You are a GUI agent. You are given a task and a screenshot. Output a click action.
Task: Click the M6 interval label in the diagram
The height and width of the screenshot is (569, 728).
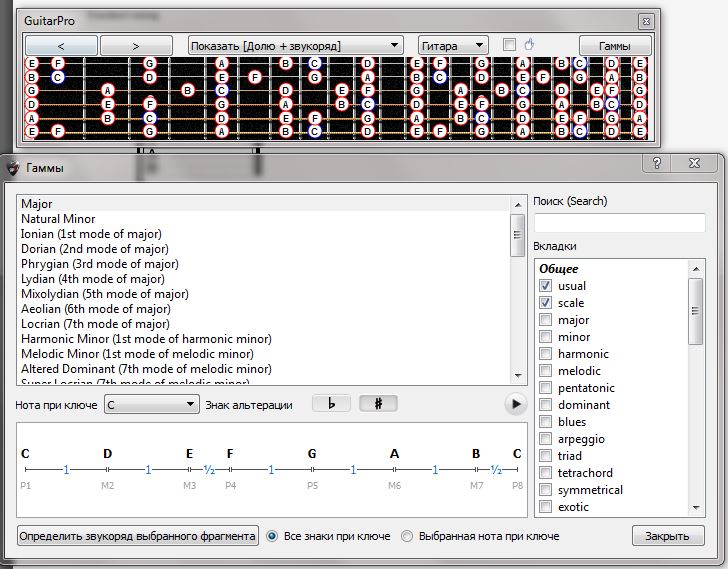(395, 485)
